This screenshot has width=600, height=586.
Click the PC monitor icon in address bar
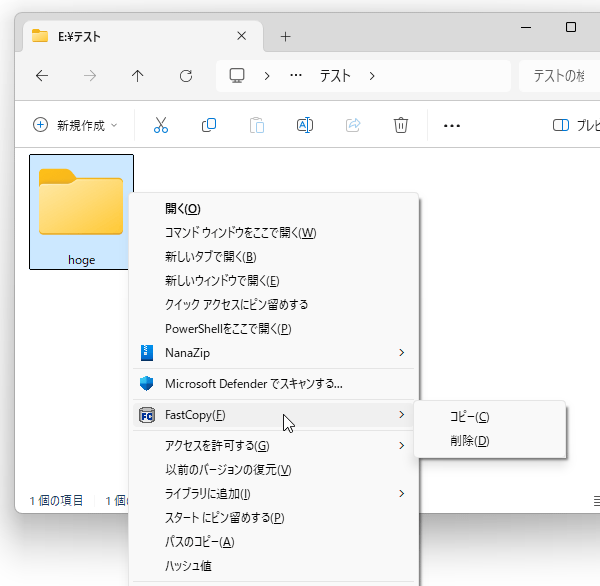(237, 76)
